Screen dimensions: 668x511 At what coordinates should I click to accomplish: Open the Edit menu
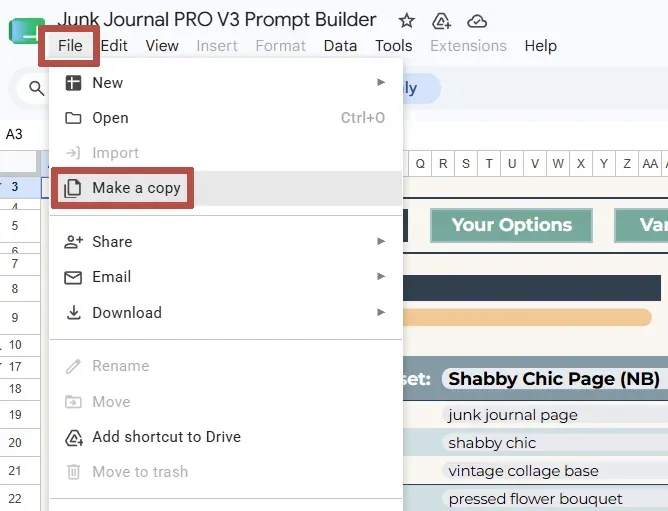click(114, 46)
